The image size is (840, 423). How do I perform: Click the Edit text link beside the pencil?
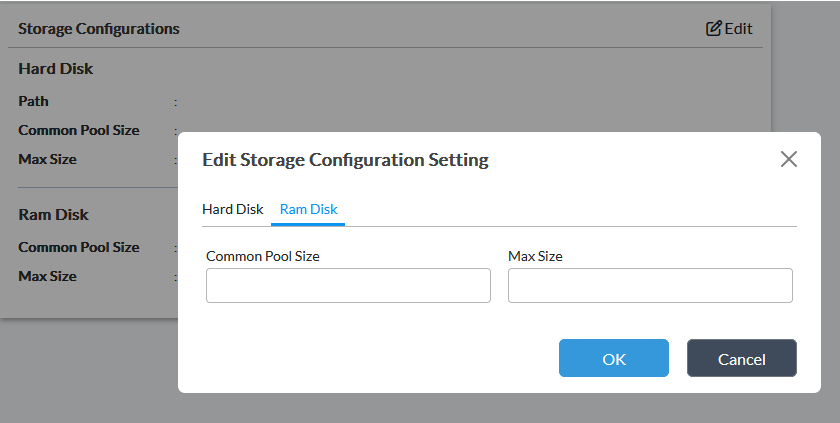(x=739, y=28)
